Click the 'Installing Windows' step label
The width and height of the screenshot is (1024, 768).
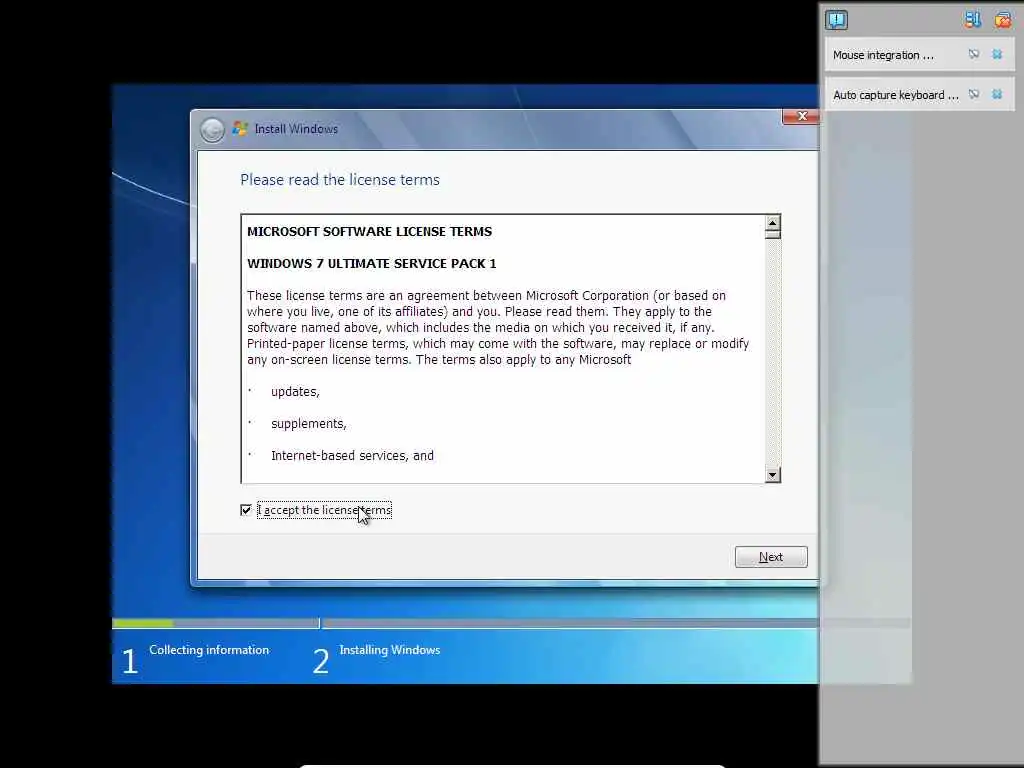(390, 650)
